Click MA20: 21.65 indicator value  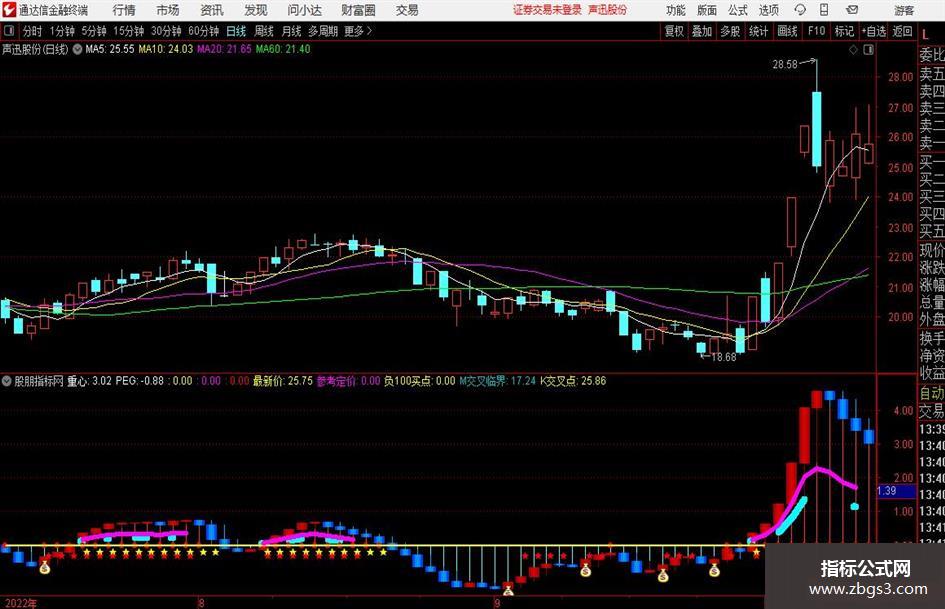[x=224, y=49]
